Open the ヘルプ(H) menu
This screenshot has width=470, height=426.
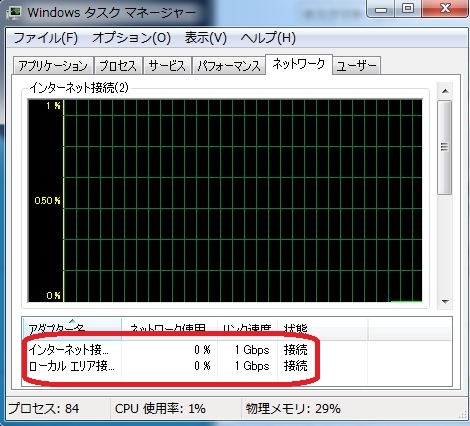[x=268, y=38]
